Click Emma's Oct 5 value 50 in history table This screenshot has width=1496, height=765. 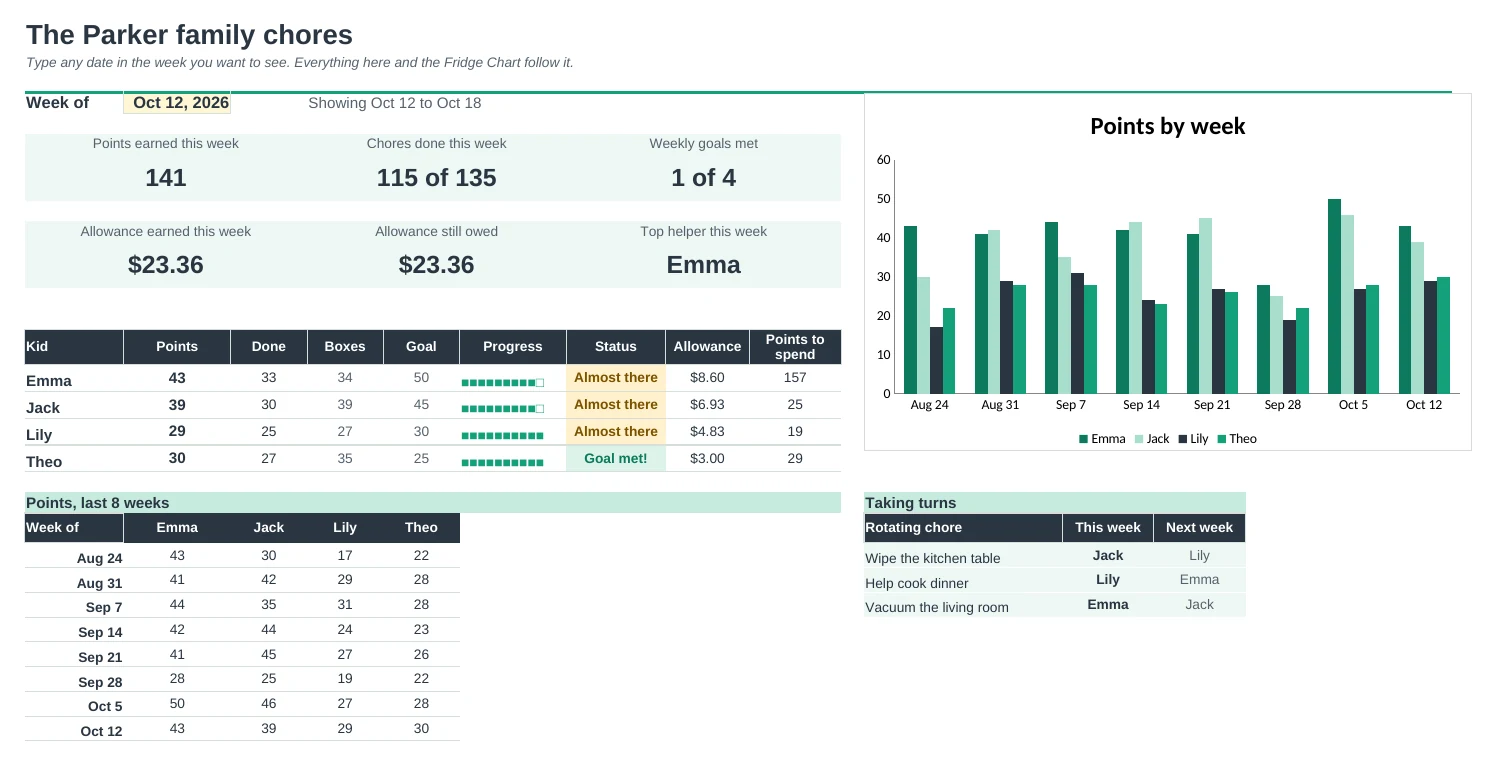pyautogui.click(x=177, y=704)
